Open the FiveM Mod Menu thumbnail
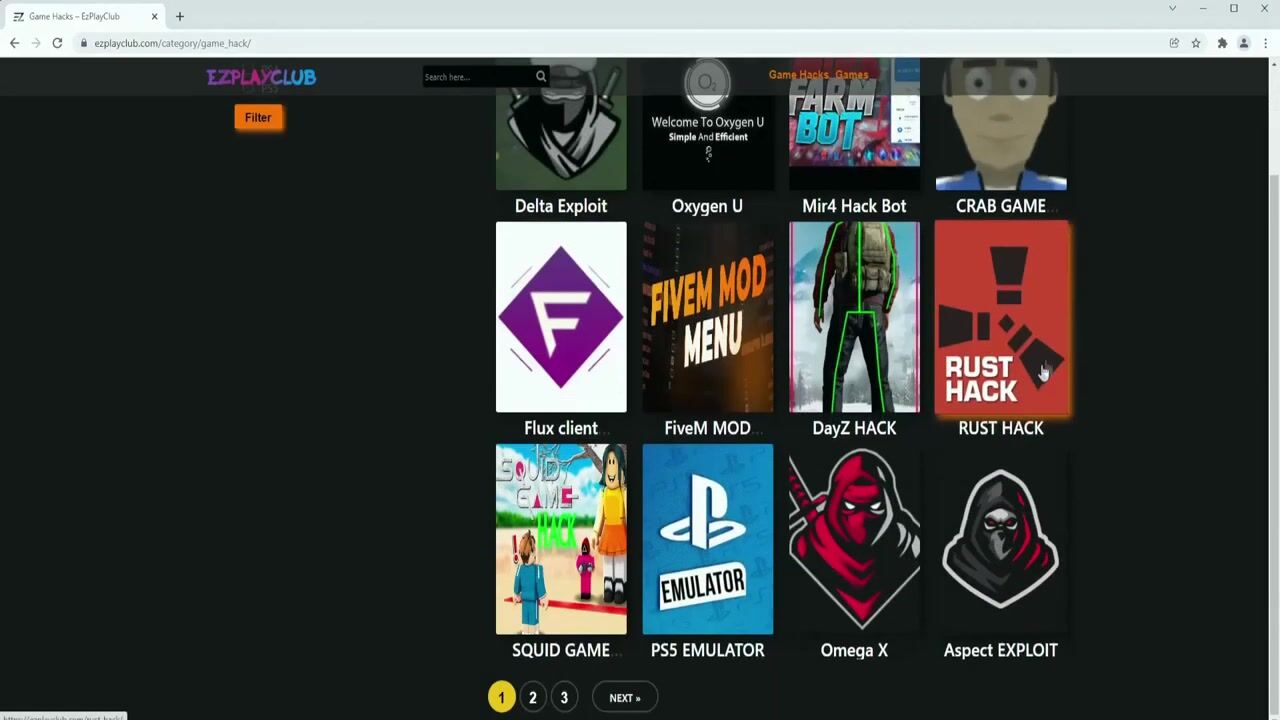This screenshot has width=1280, height=720. (x=708, y=317)
